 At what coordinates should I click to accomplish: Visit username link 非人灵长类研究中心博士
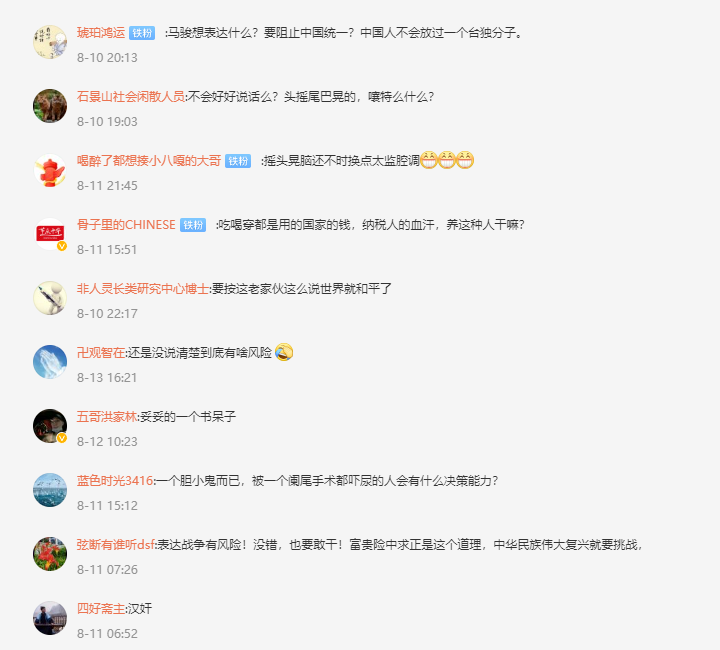click(x=143, y=289)
